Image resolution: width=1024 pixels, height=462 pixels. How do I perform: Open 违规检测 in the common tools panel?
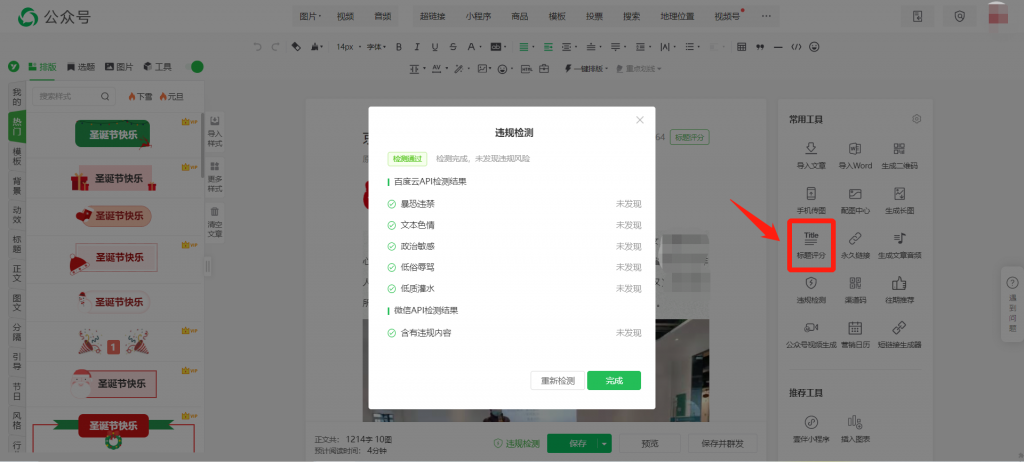pos(811,290)
